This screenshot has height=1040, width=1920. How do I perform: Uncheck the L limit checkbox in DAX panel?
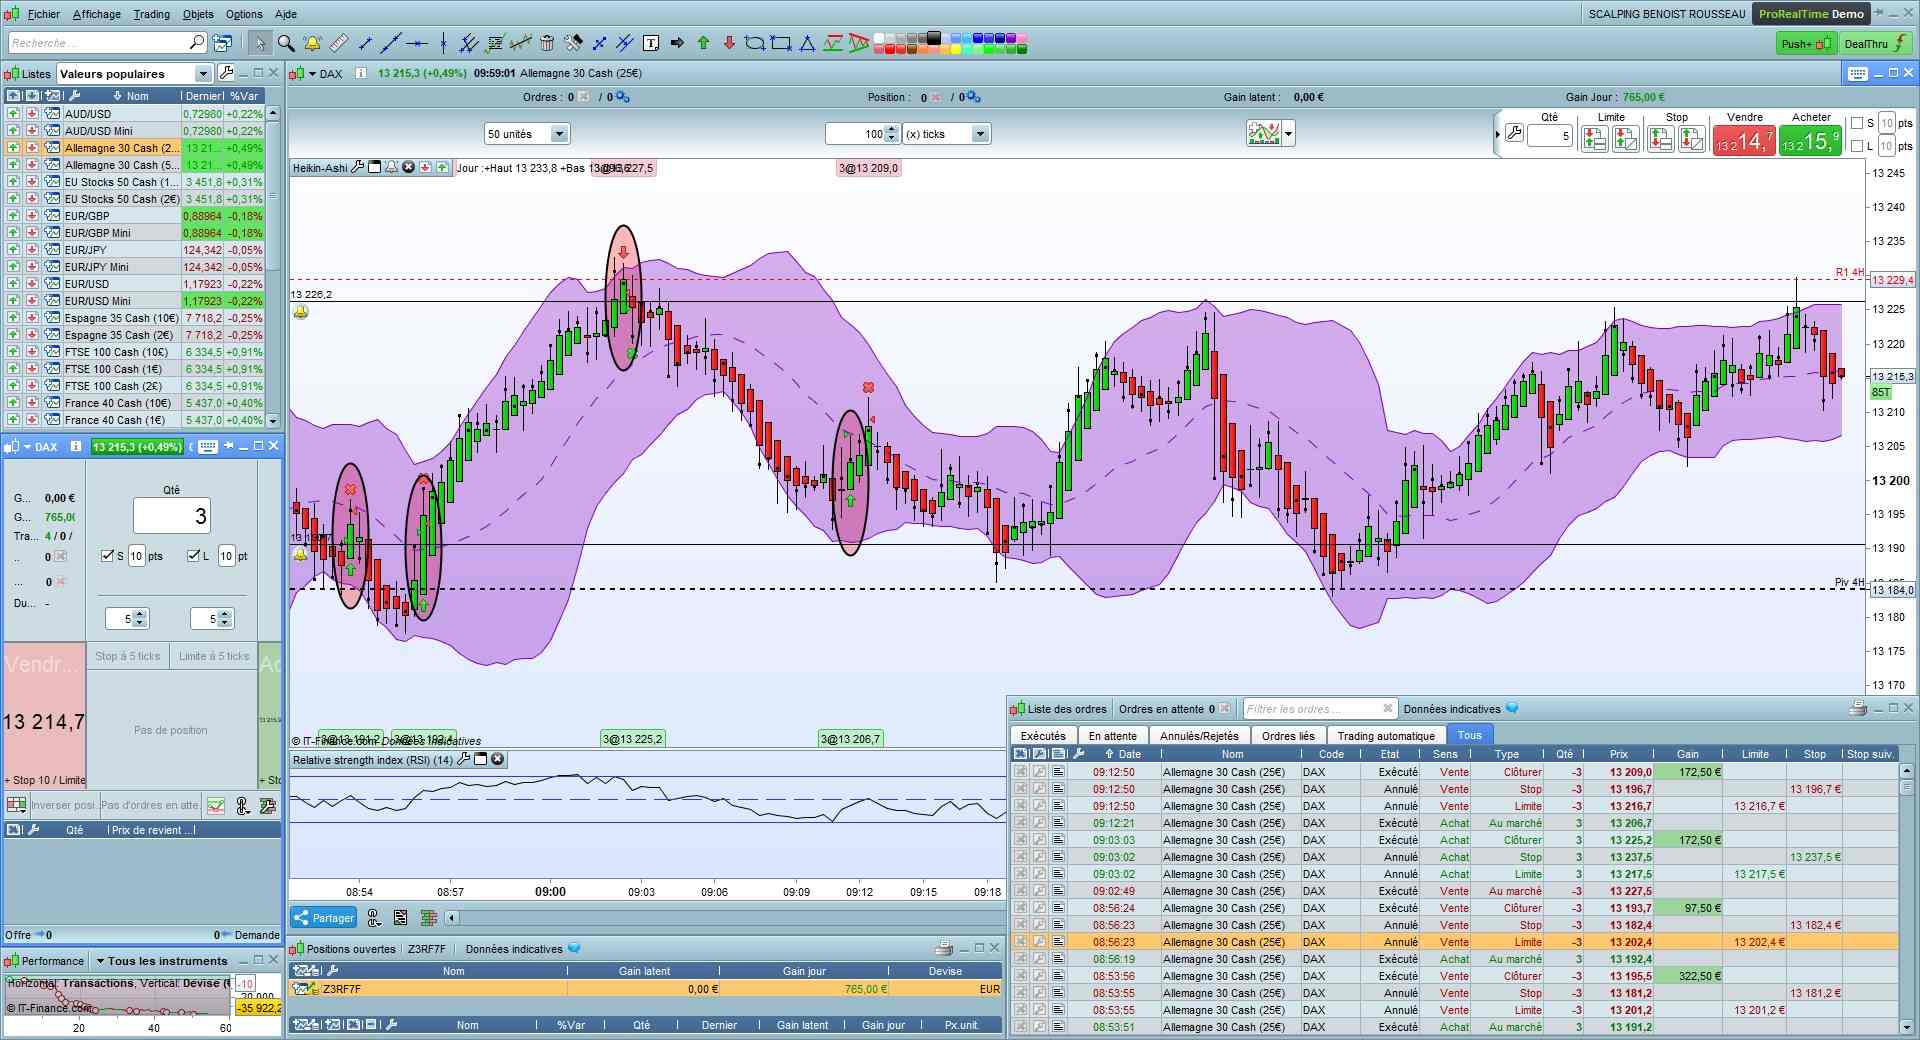(194, 556)
